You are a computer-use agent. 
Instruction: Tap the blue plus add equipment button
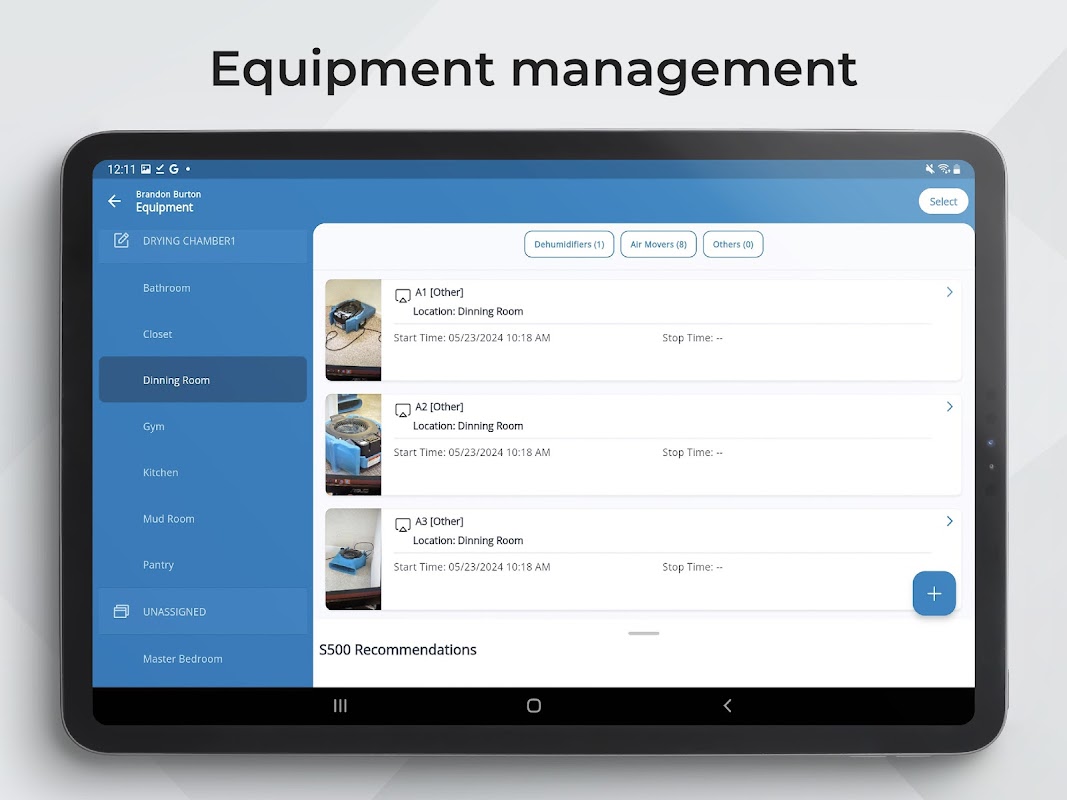[934, 593]
